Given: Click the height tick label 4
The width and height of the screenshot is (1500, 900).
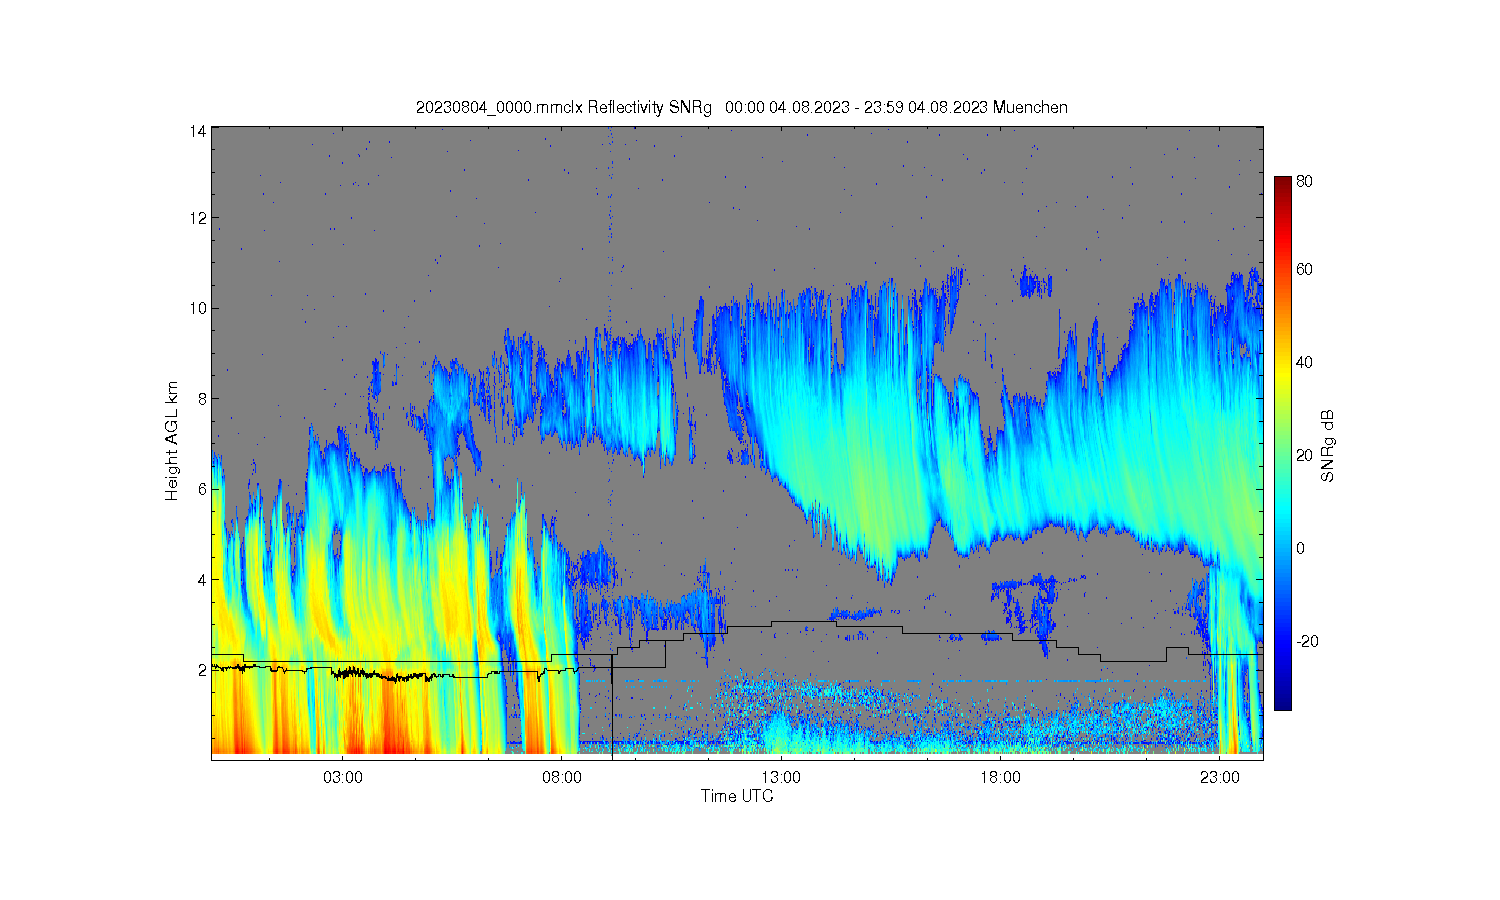Looking at the screenshot, I should point(202,579).
